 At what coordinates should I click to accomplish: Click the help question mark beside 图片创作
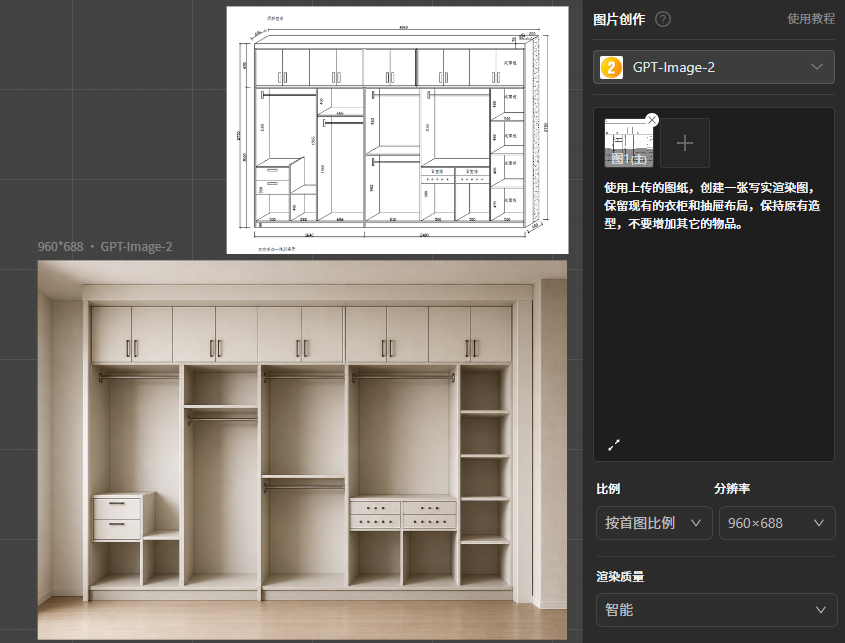coord(663,19)
